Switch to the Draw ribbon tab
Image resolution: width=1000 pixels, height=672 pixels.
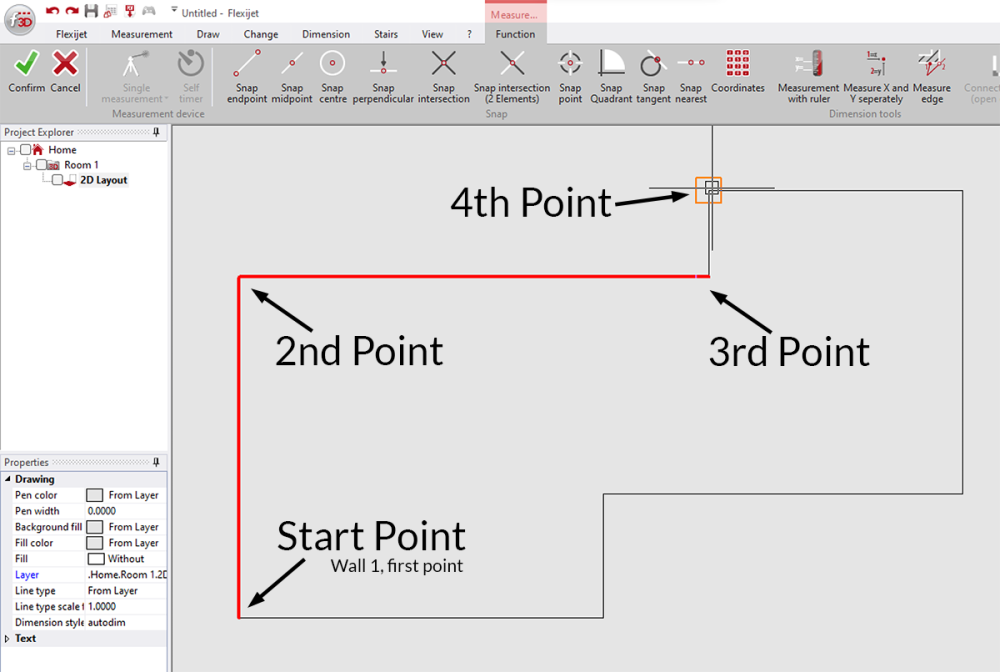coord(207,33)
